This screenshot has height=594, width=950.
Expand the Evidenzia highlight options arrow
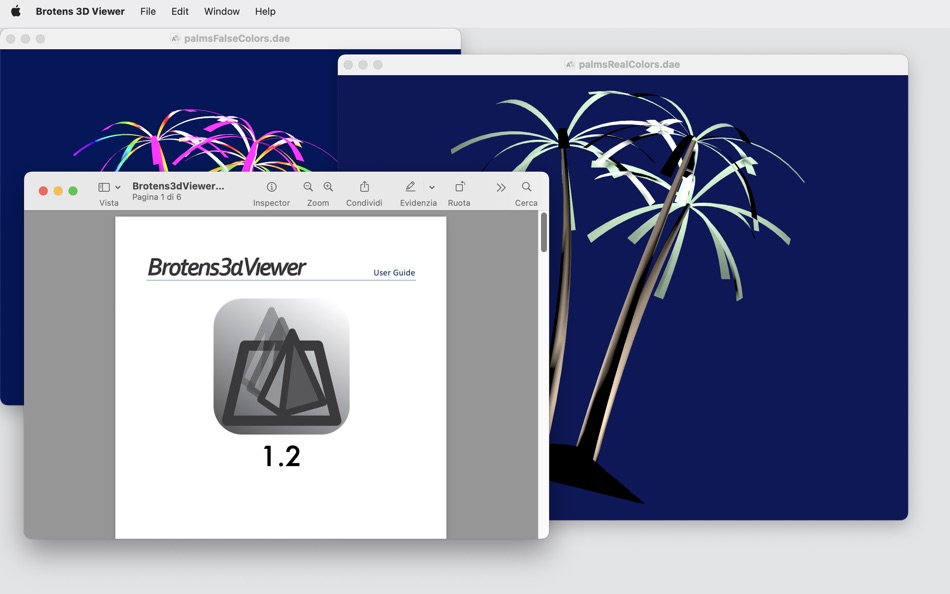[432, 187]
